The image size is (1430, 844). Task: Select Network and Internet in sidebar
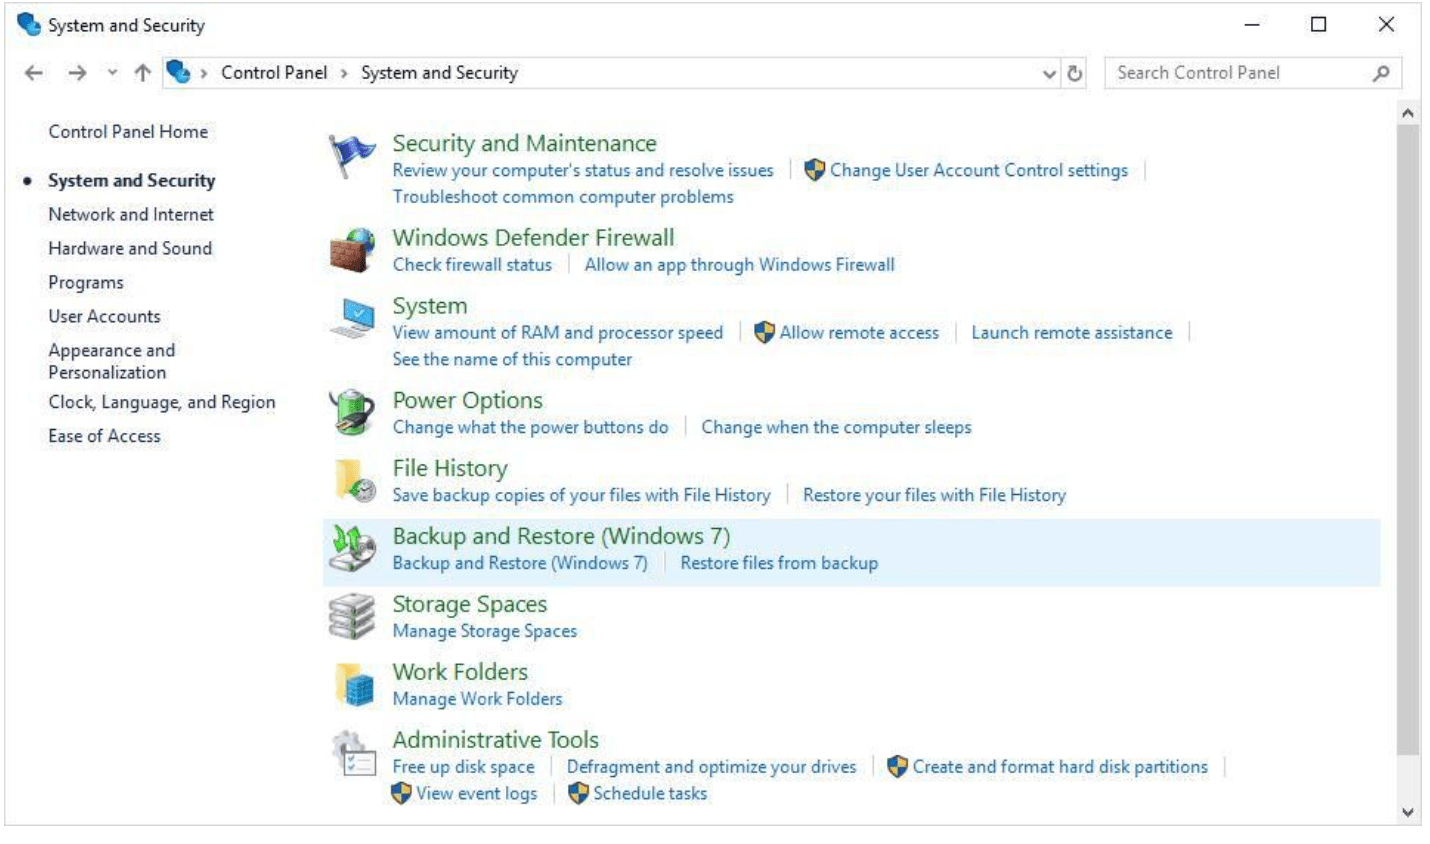[131, 214]
